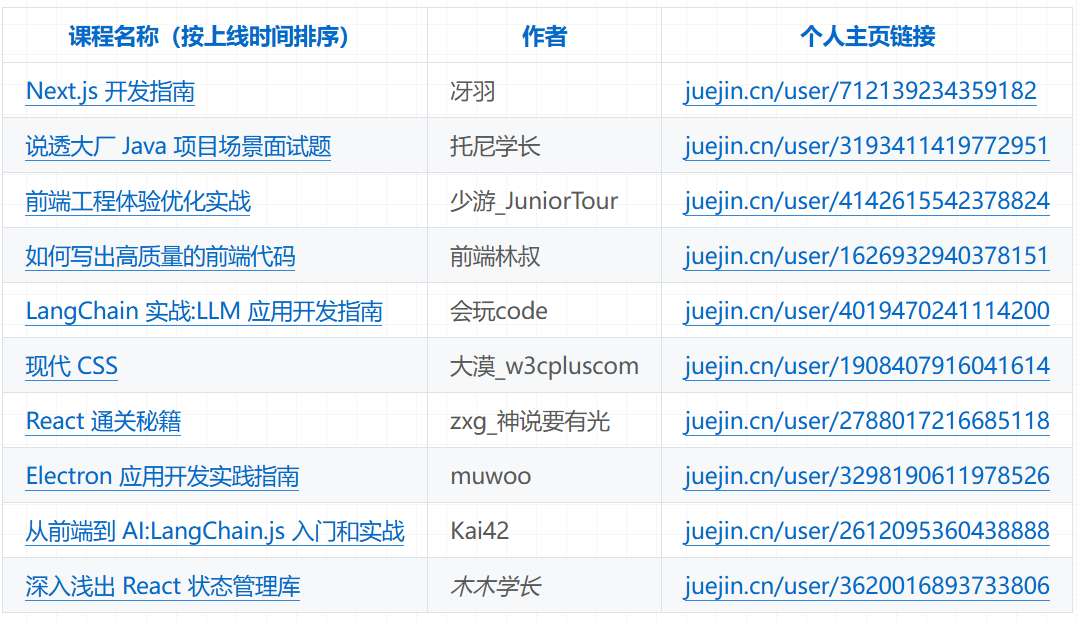Open 从前端到 AI:LangChain.js 入门和实战 link
This screenshot has width=1078, height=623.
tap(215, 532)
